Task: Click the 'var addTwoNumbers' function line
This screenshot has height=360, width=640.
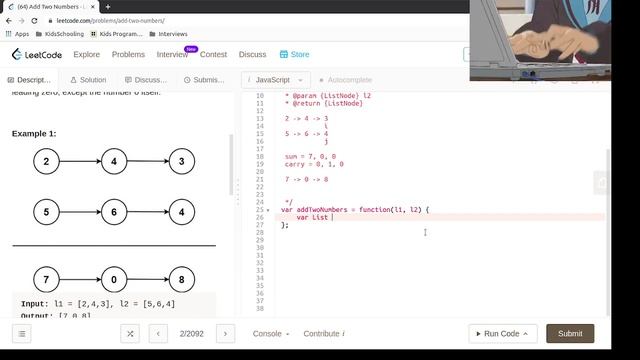Action: (355, 210)
